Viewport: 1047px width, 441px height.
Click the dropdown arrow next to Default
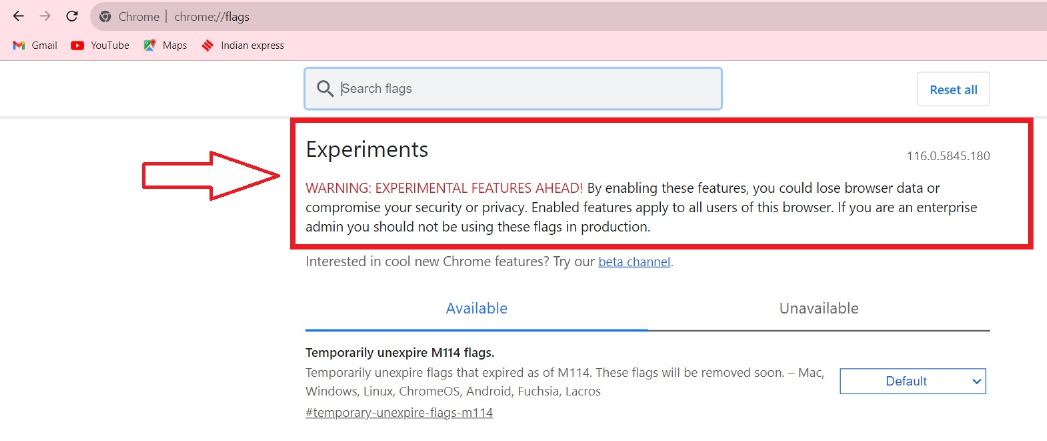tap(976, 382)
